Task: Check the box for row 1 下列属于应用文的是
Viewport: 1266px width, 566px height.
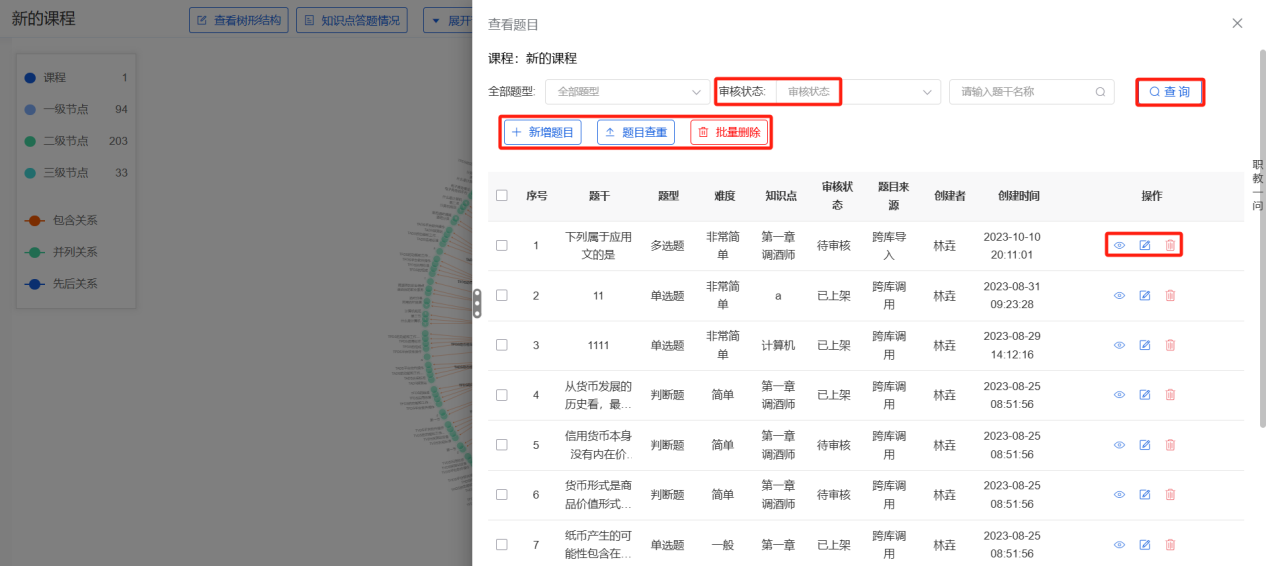Action: pos(502,245)
